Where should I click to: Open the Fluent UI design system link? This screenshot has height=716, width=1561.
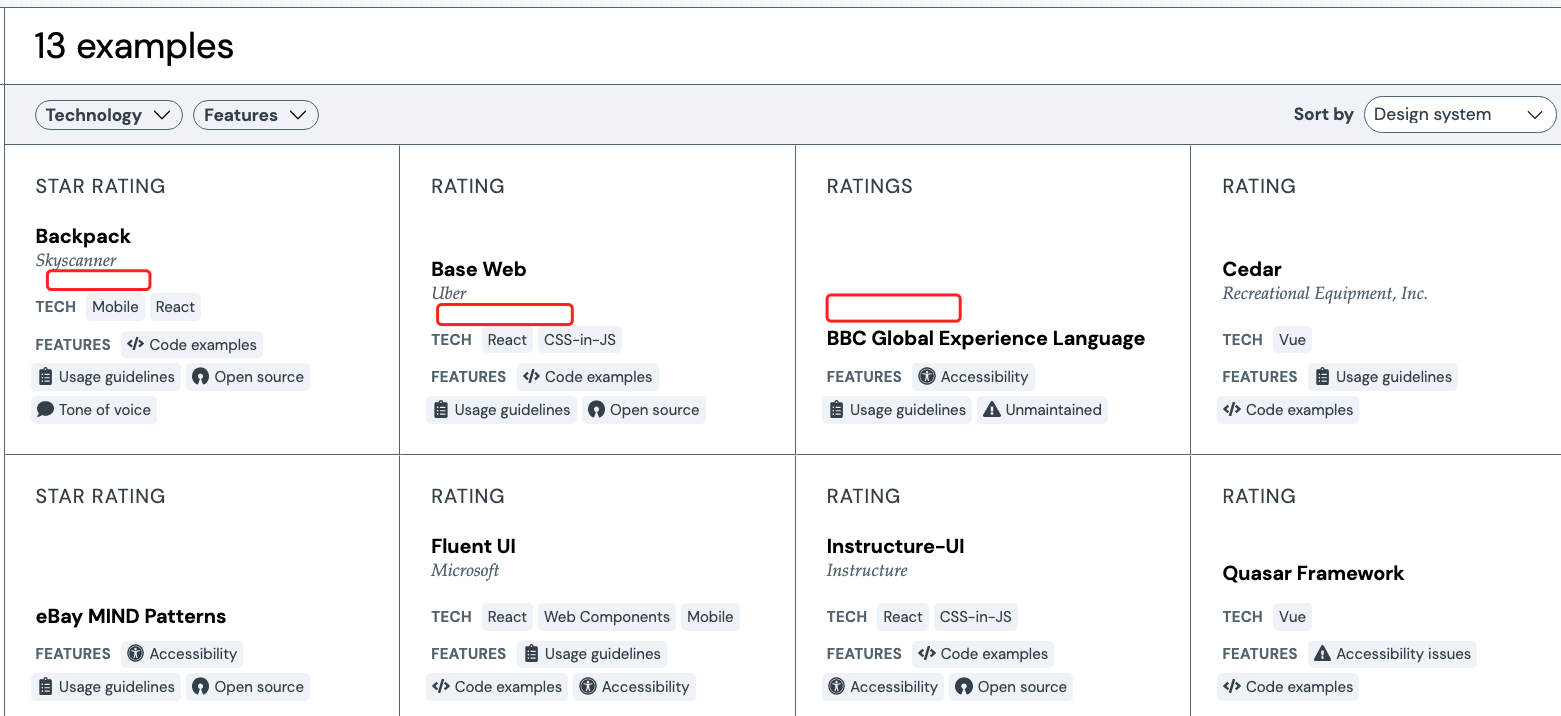pos(473,546)
